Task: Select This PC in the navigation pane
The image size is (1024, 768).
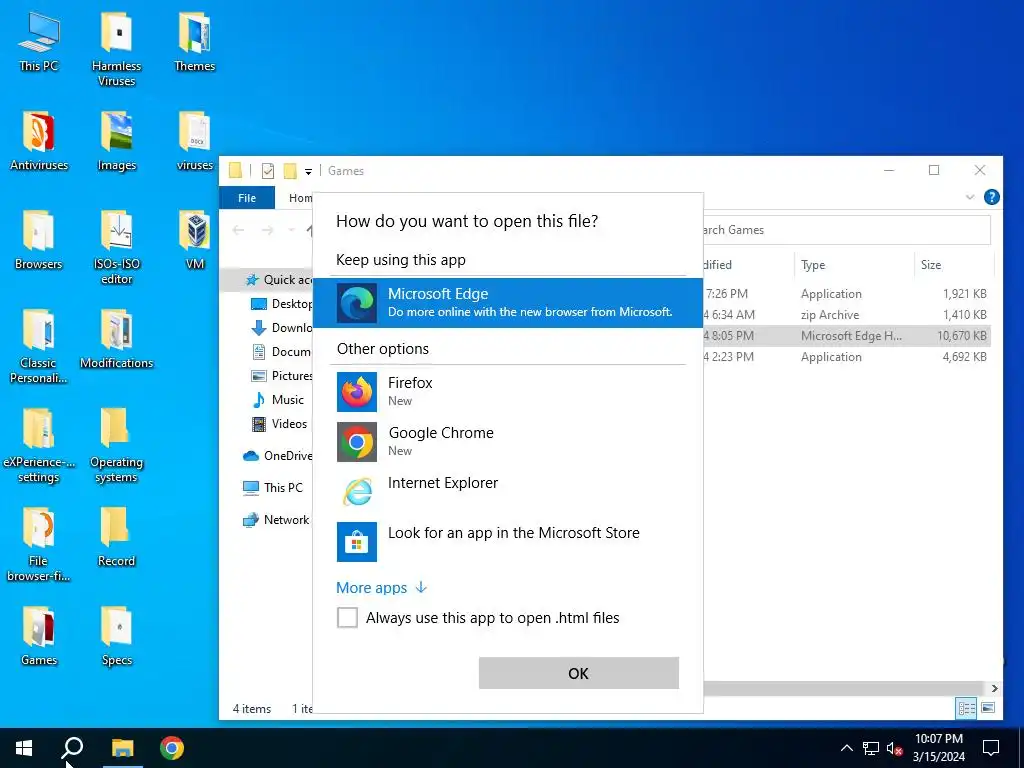Action: point(273,488)
